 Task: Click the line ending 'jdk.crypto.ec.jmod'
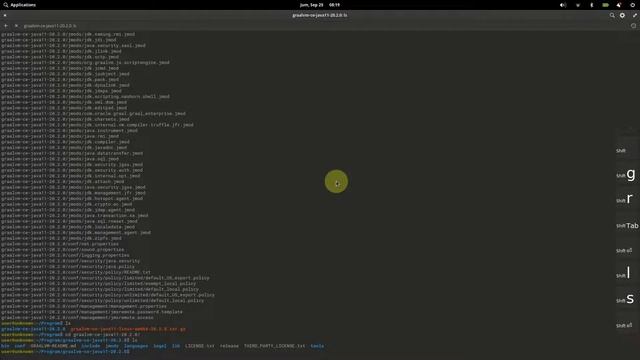pyautogui.click(x=67, y=204)
